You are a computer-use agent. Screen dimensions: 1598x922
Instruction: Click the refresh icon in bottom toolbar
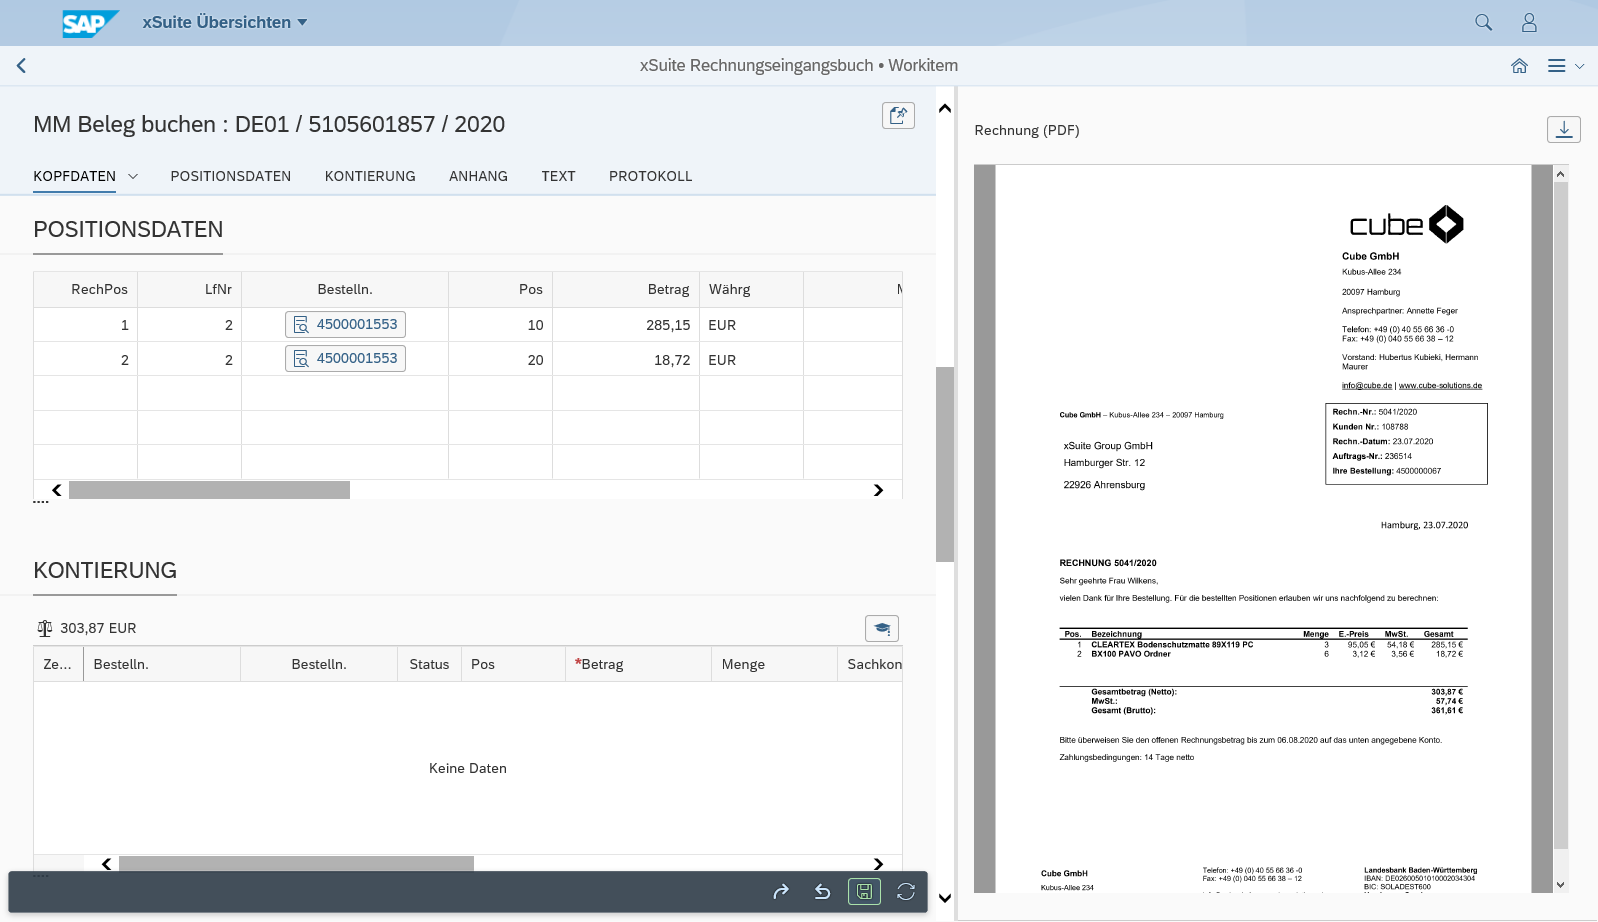tap(906, 891)
